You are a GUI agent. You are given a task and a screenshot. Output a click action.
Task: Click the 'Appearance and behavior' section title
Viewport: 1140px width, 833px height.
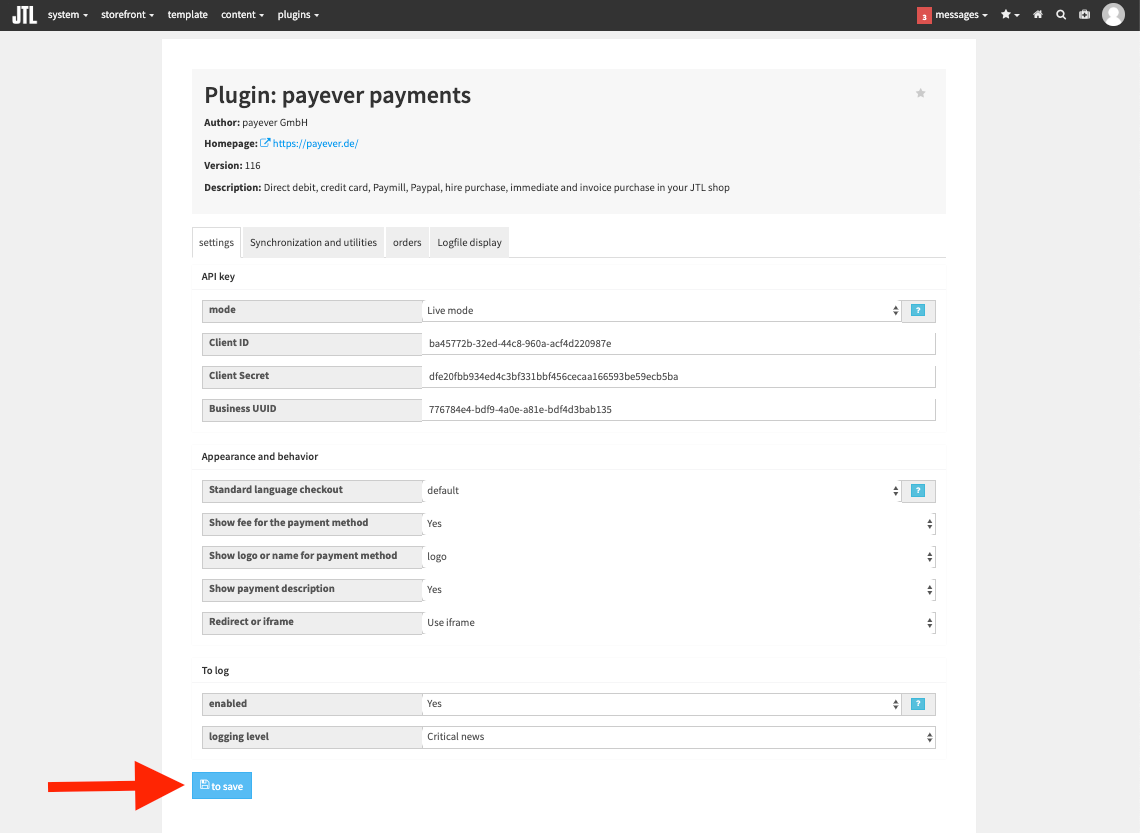[260, 456]
